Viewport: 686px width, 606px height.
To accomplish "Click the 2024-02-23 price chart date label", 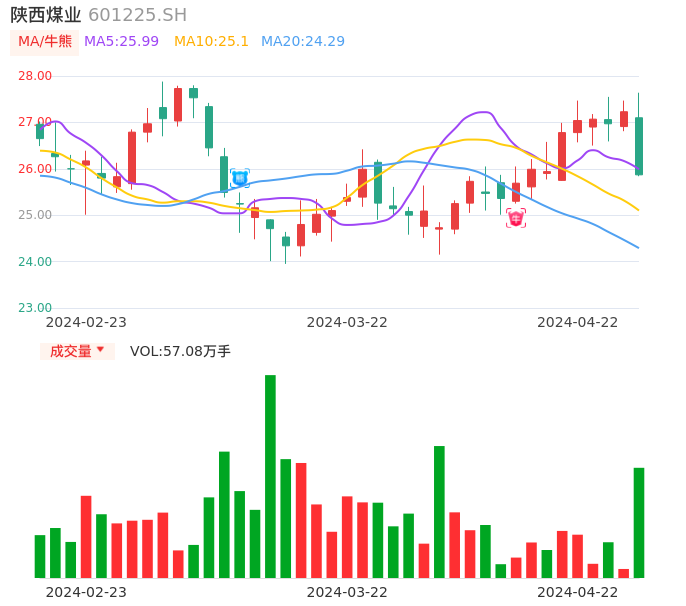I will tap(86, 321).
